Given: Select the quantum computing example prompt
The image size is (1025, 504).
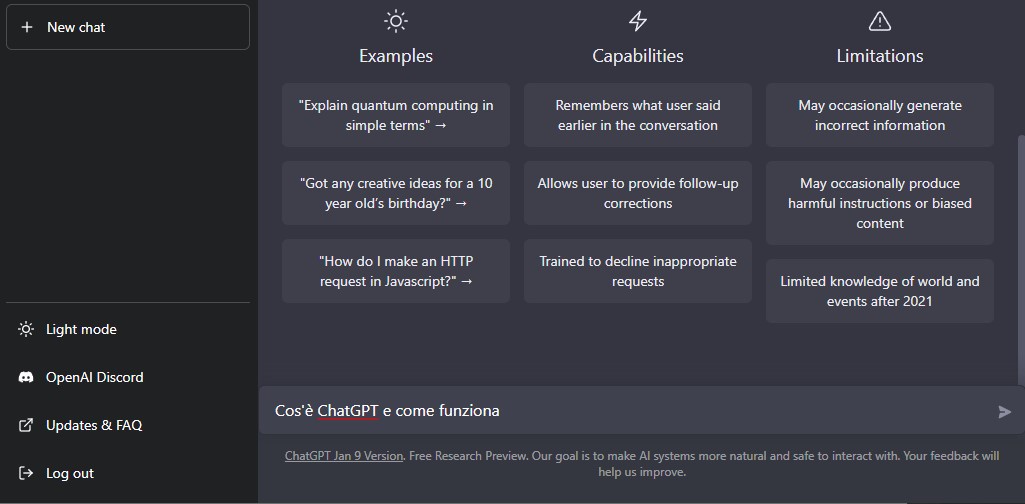Looking at the screenshot, I should point(396,115).
